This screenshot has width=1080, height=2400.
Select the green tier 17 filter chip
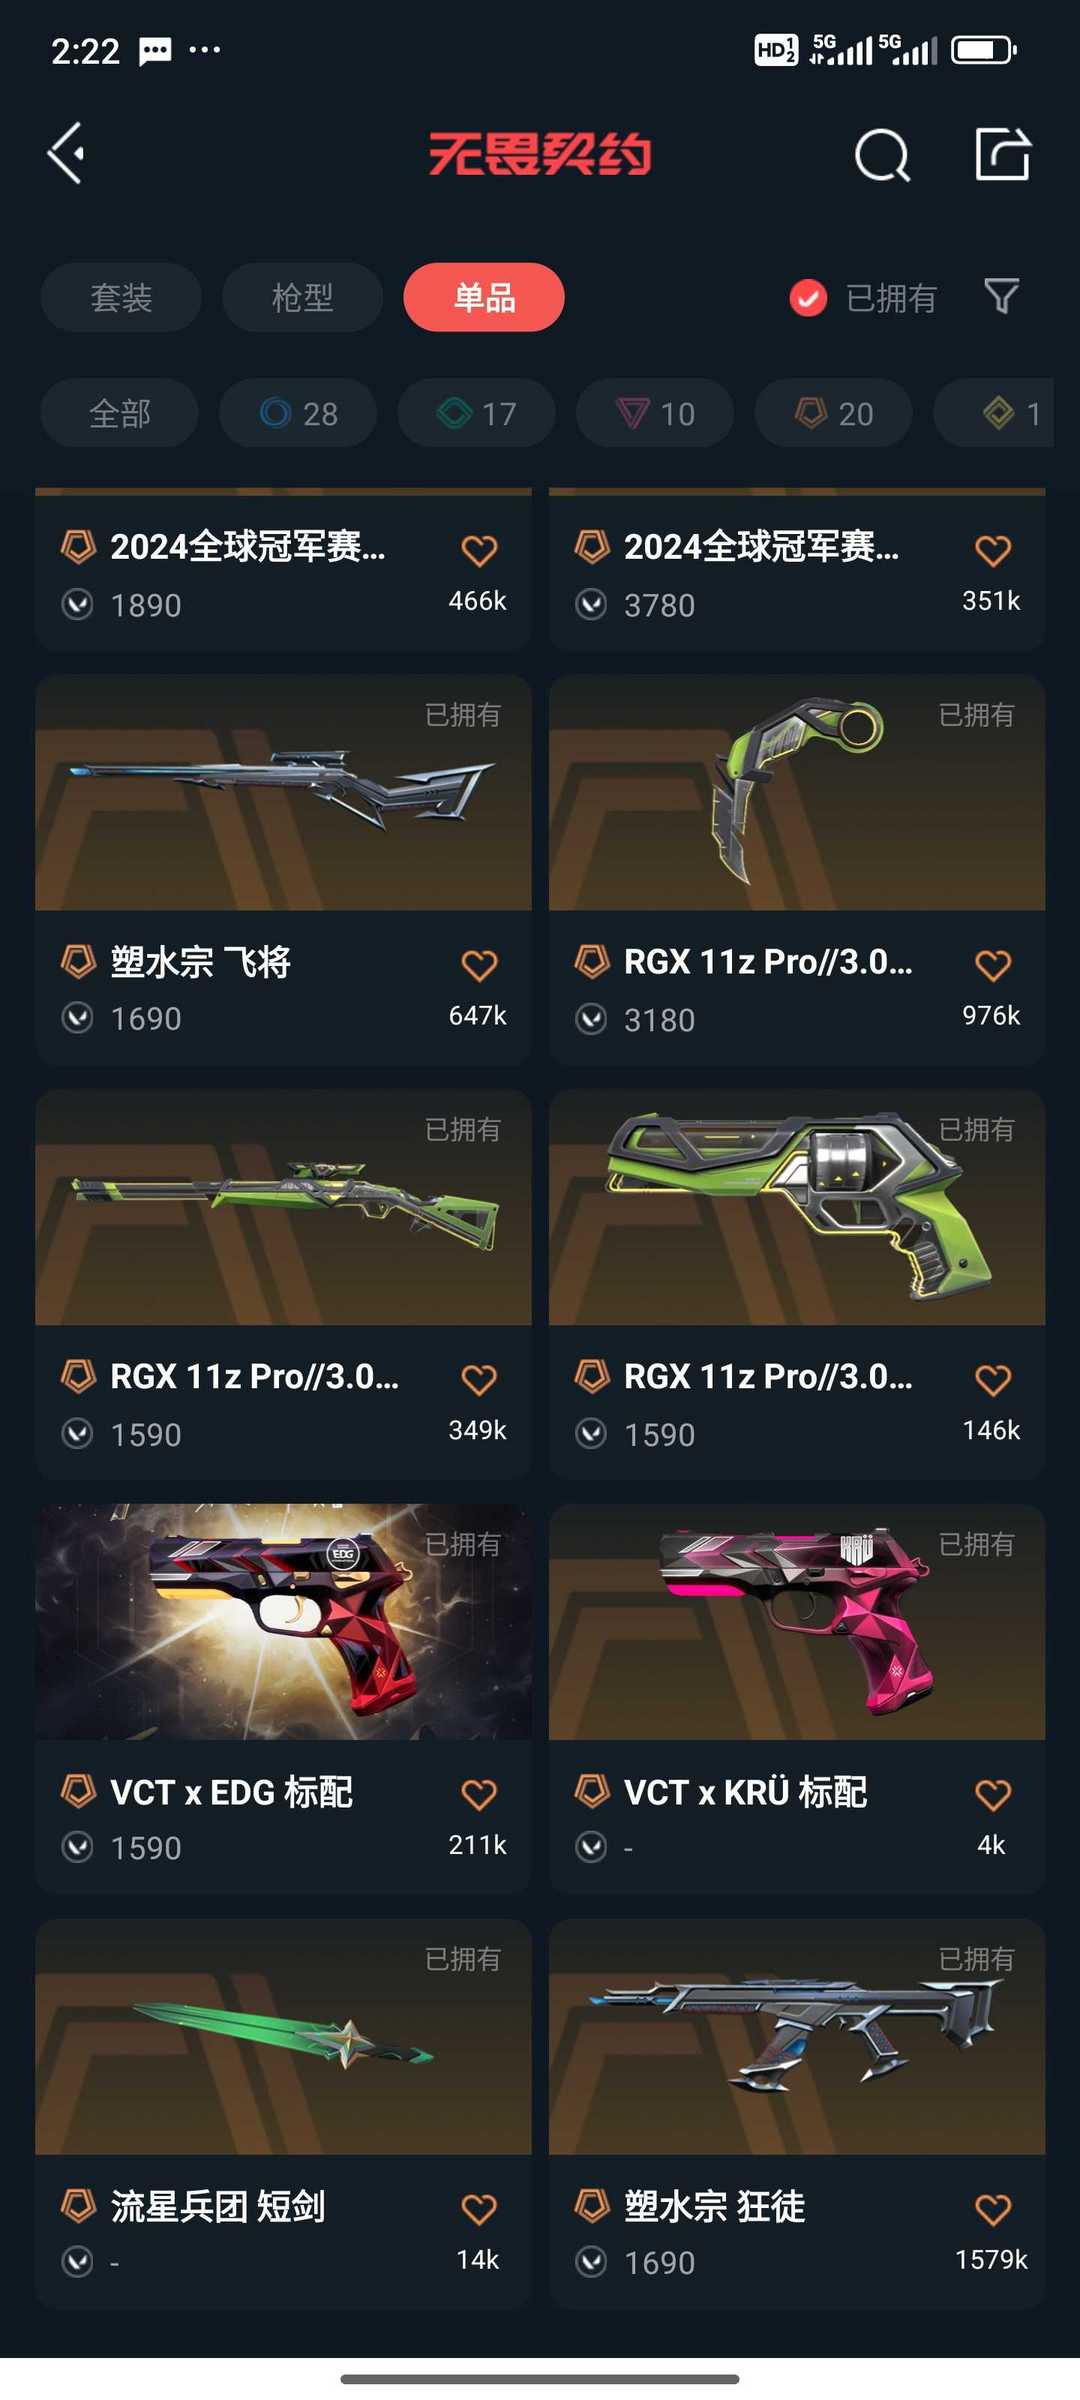(x=477, y=413)
